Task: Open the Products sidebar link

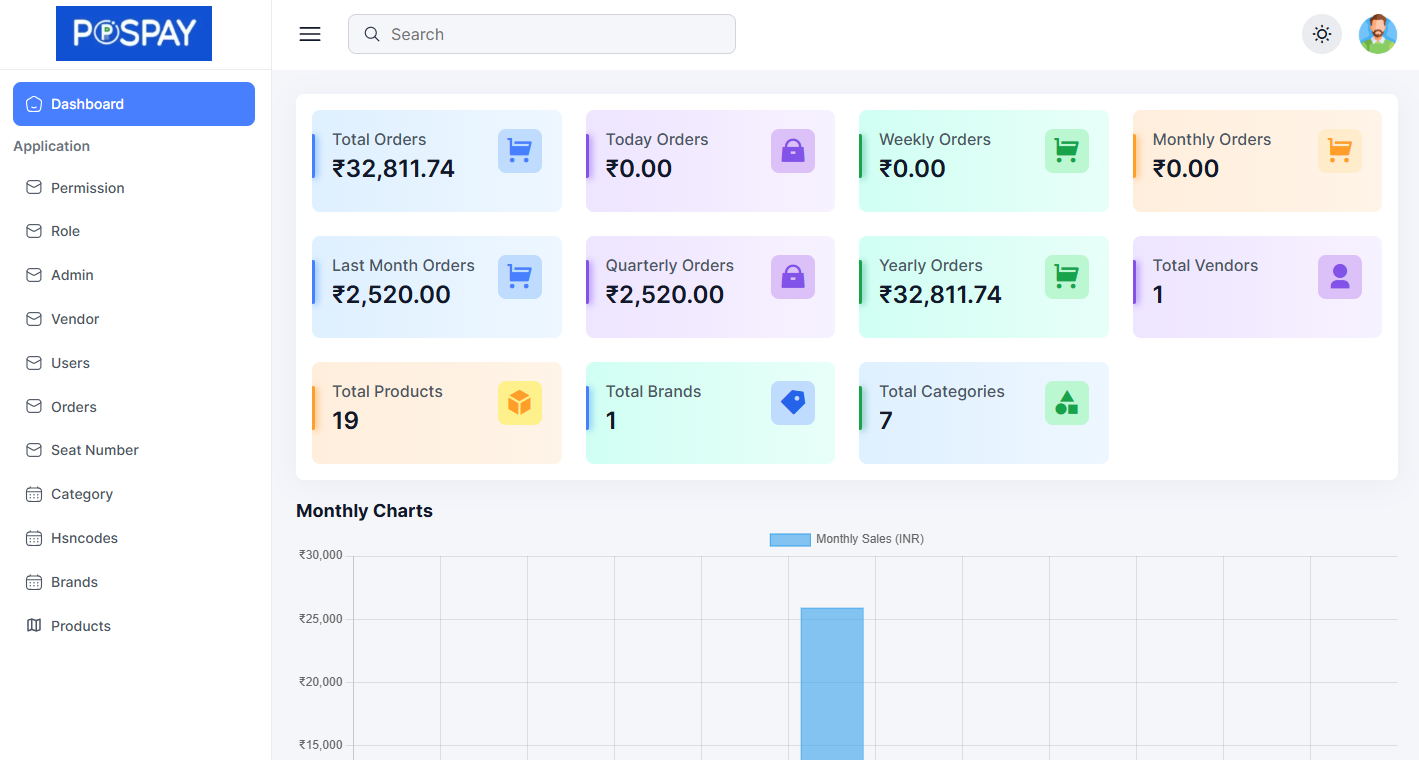Action: [80, 626]
